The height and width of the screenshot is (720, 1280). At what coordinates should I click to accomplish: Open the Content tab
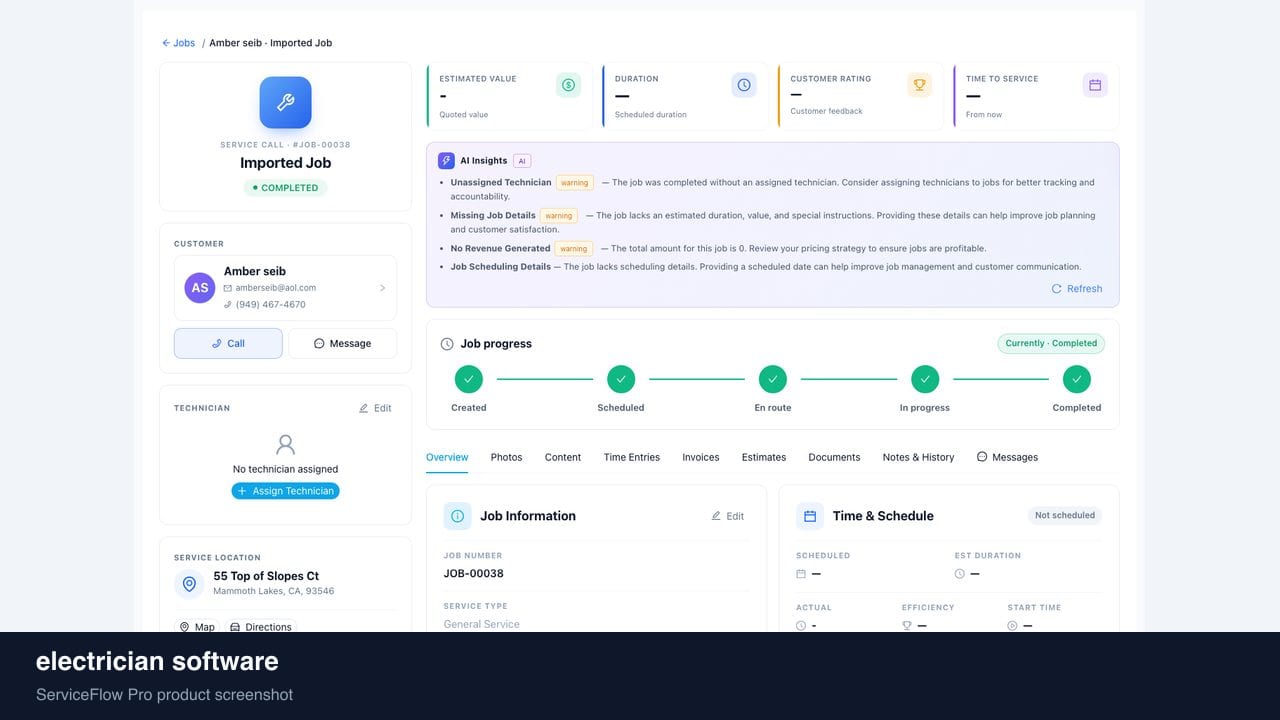point(563,457)
